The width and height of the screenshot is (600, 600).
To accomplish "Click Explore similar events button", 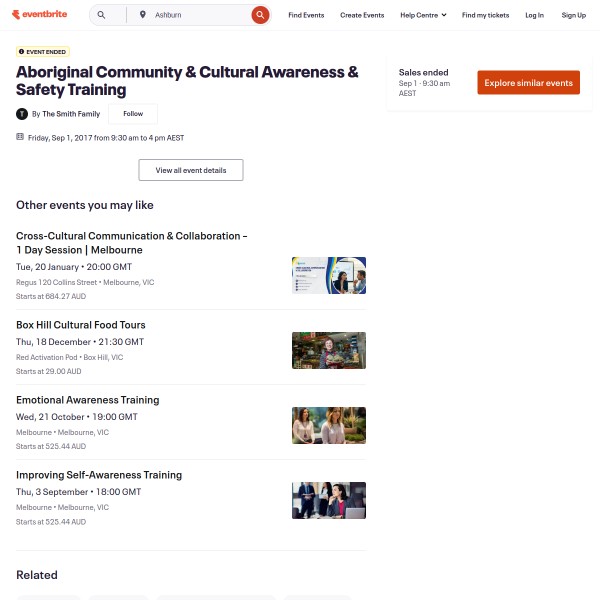I will [x=528, y=83].
